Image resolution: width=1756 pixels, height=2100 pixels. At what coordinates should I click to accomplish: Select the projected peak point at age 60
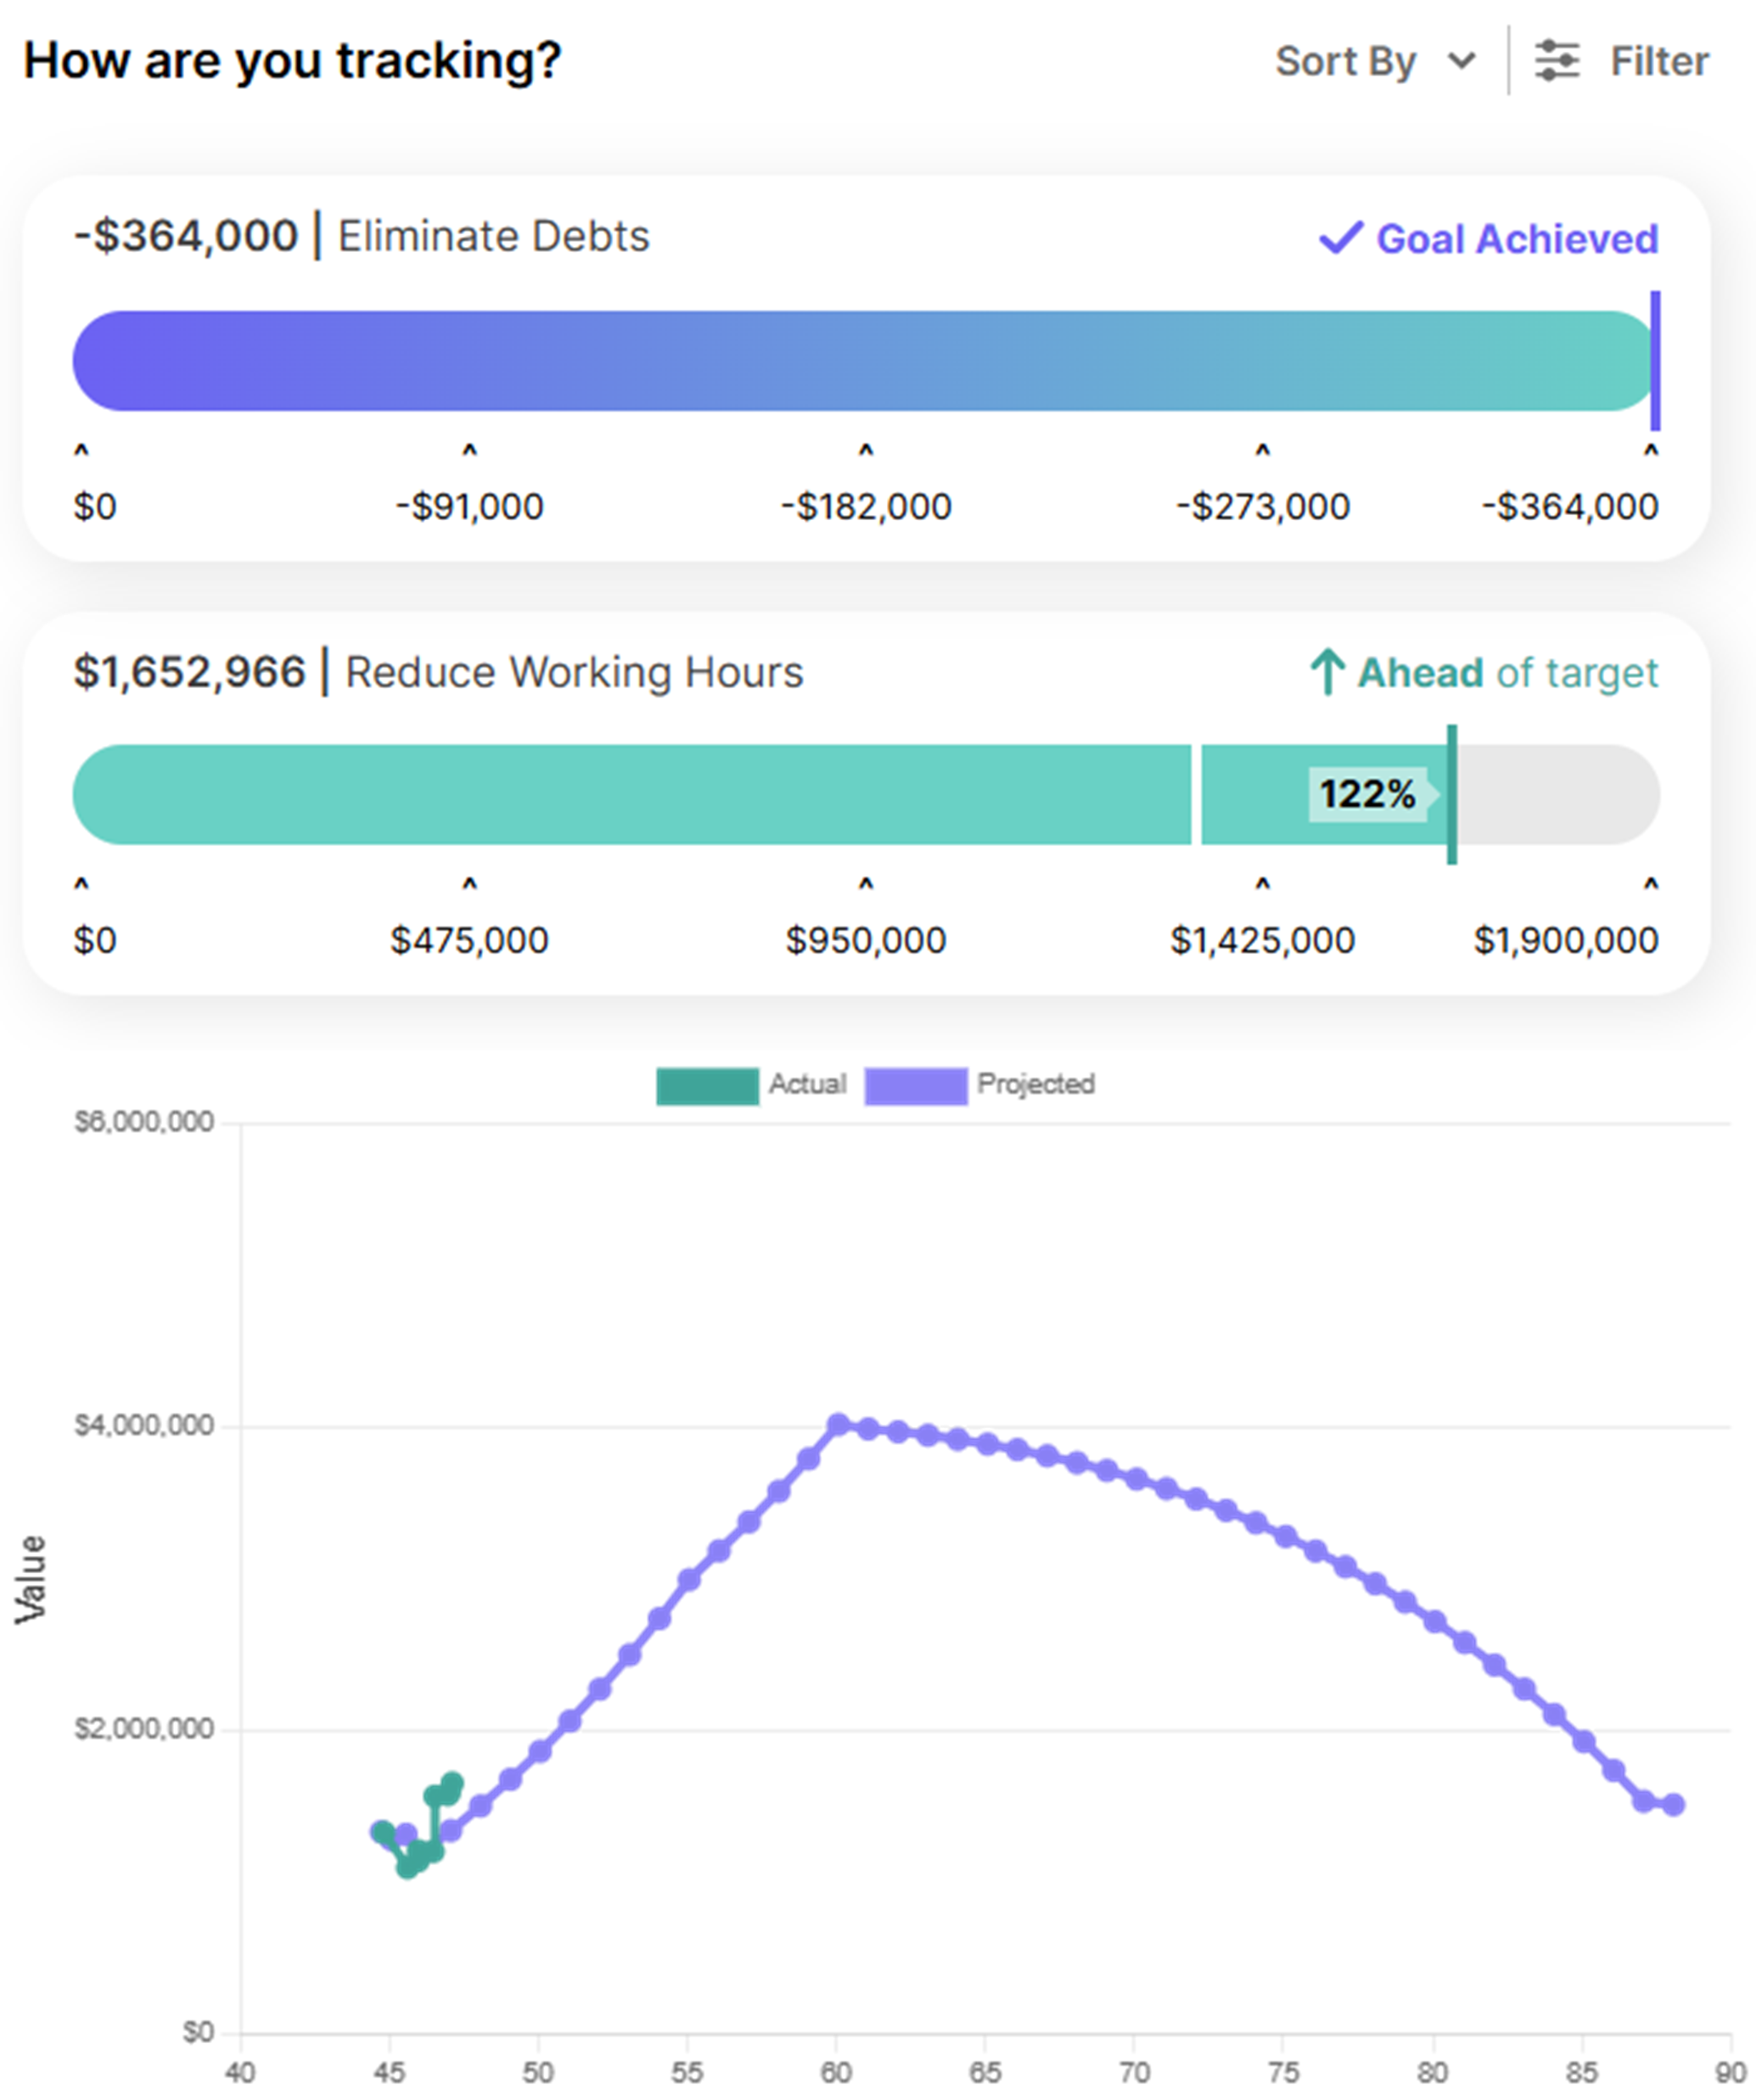838,1424
